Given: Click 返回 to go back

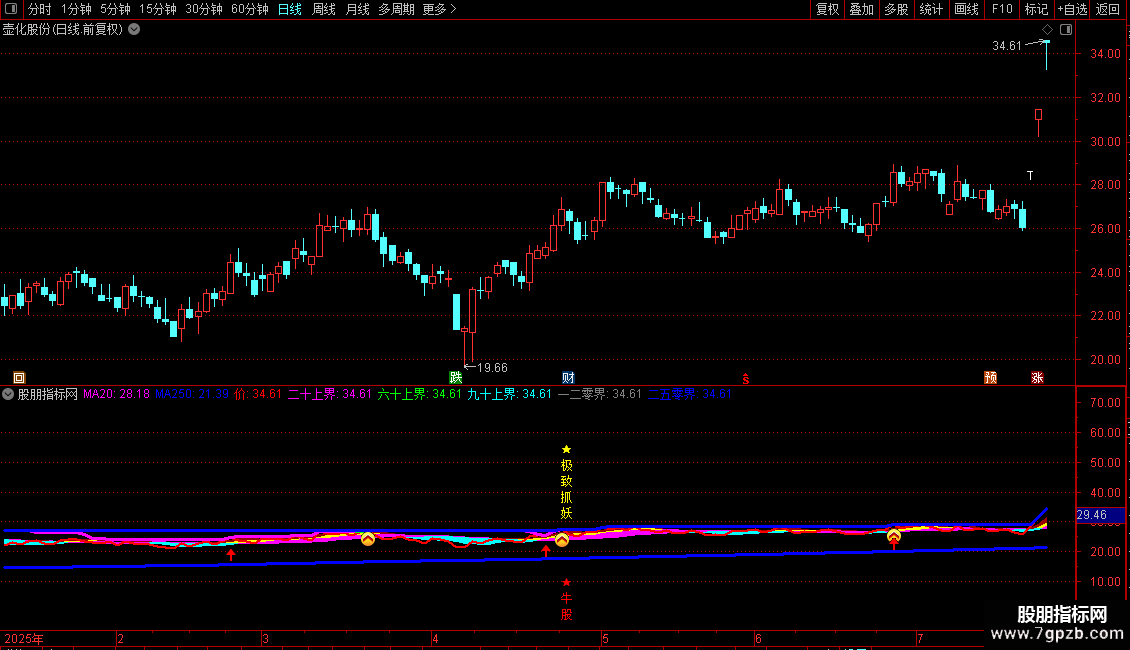Looking at the screenshot, I should [x=1108, y=9].
